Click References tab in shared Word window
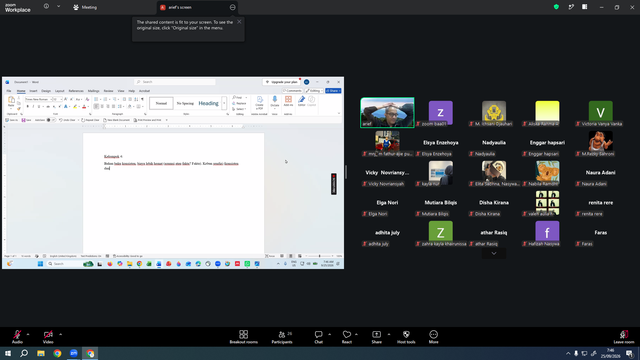Screen dimensions: 640x360 pyautogui.click(x=76, y=91)
